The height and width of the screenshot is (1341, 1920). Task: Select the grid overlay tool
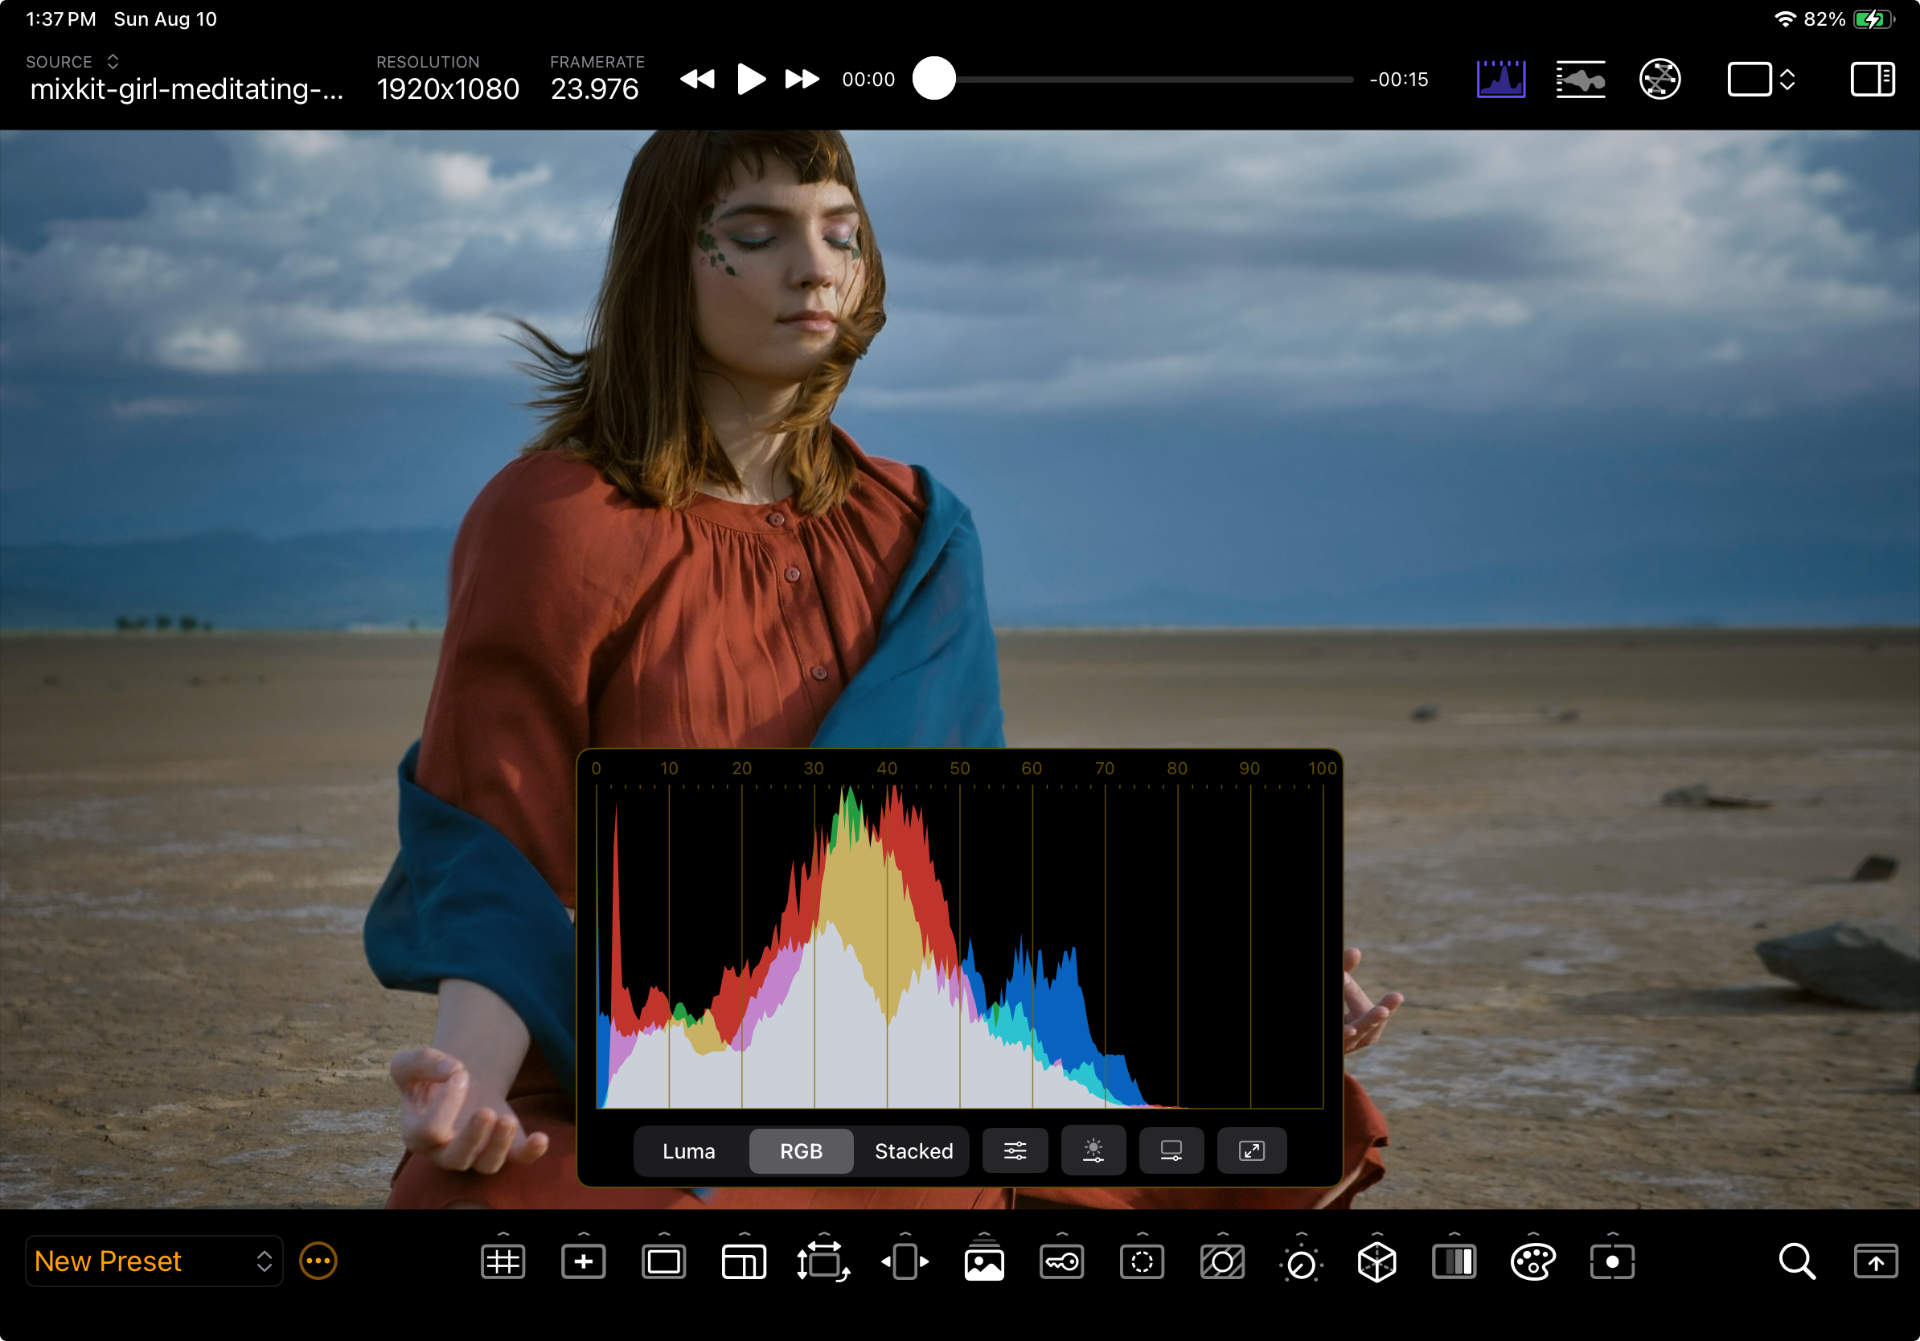[x=502, y=1262]
